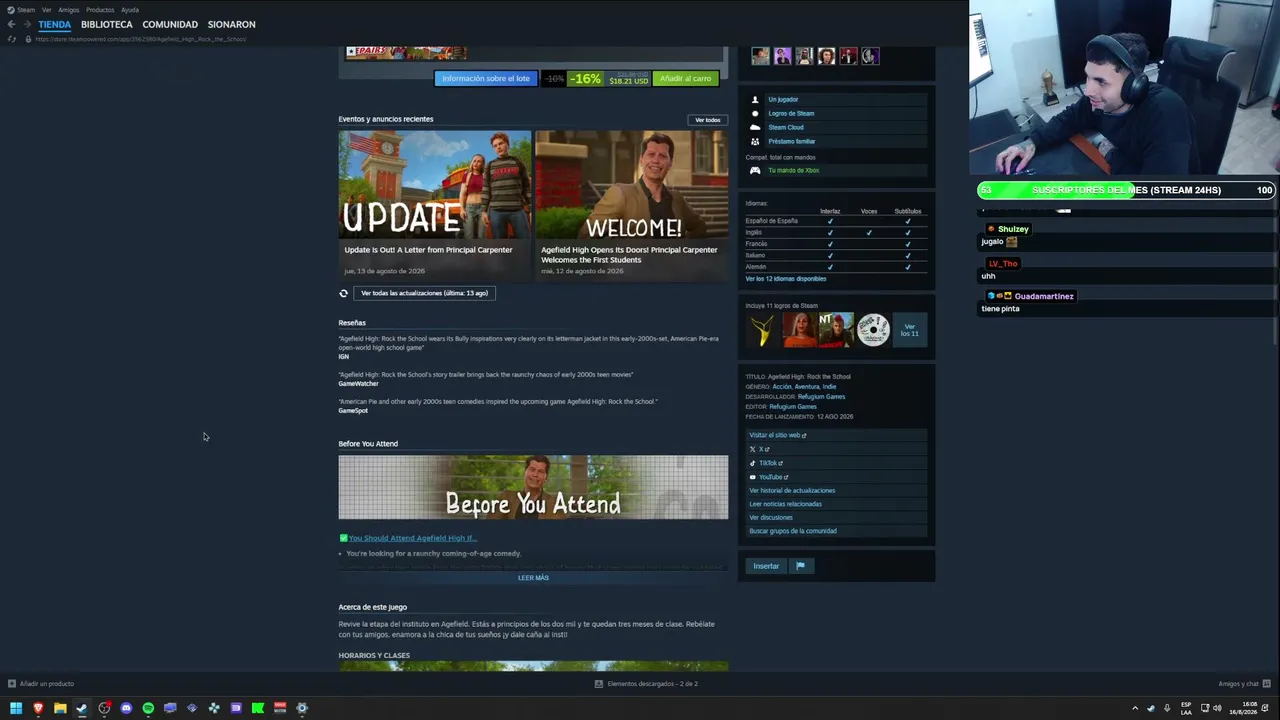This screenshot has height=720, width=1280.
Task: Go back with the Steam back arrow
Action: [12, 24]
